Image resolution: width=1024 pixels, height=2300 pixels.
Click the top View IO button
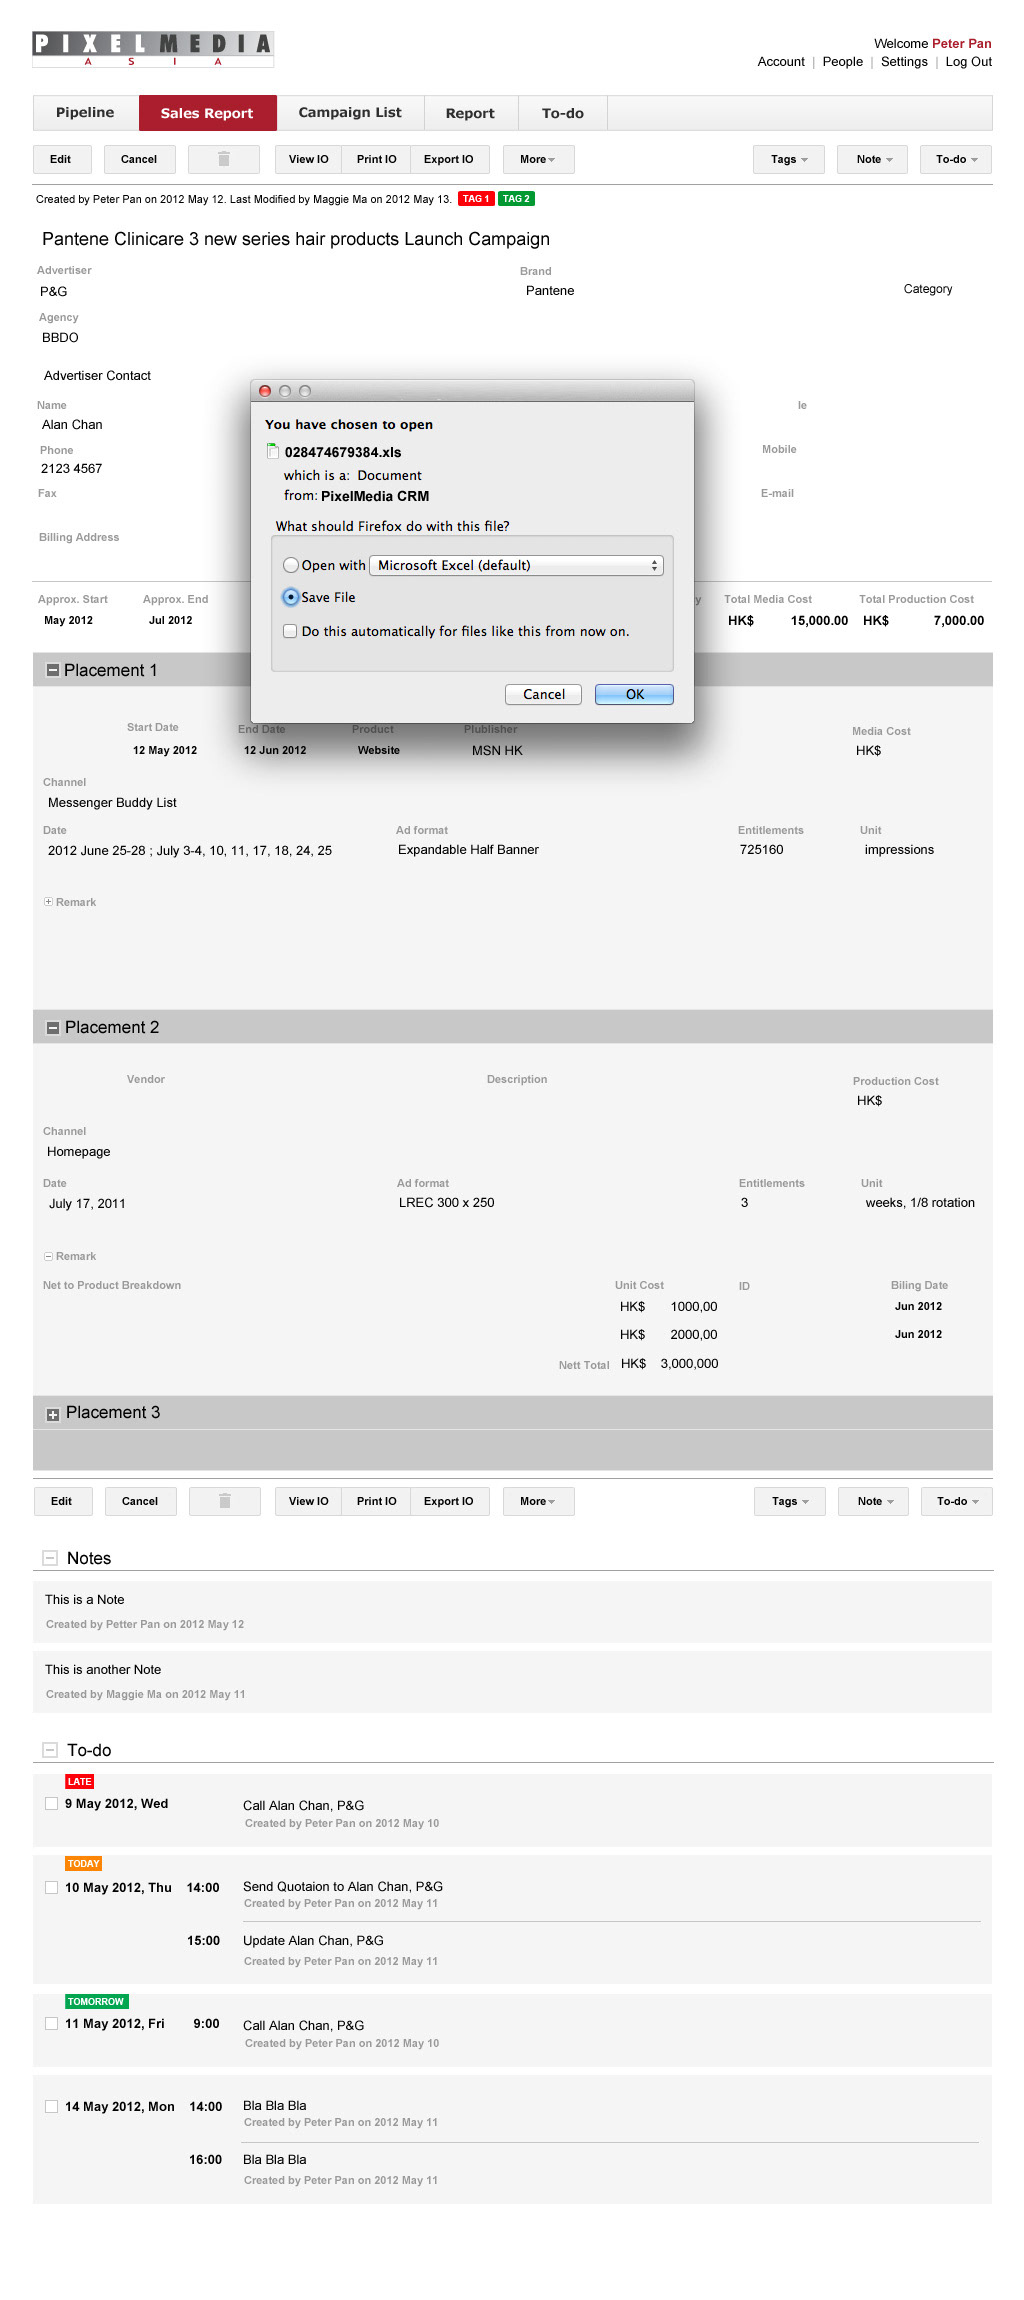[308, 159]
